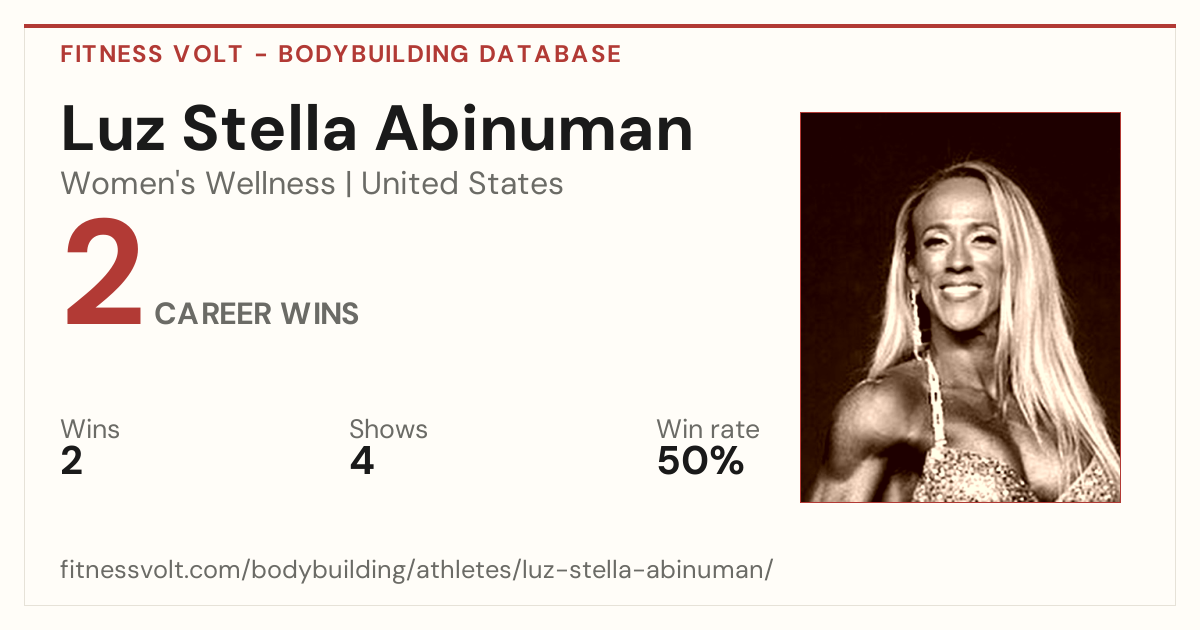Click the Win rate label

(x=708, y=429)
